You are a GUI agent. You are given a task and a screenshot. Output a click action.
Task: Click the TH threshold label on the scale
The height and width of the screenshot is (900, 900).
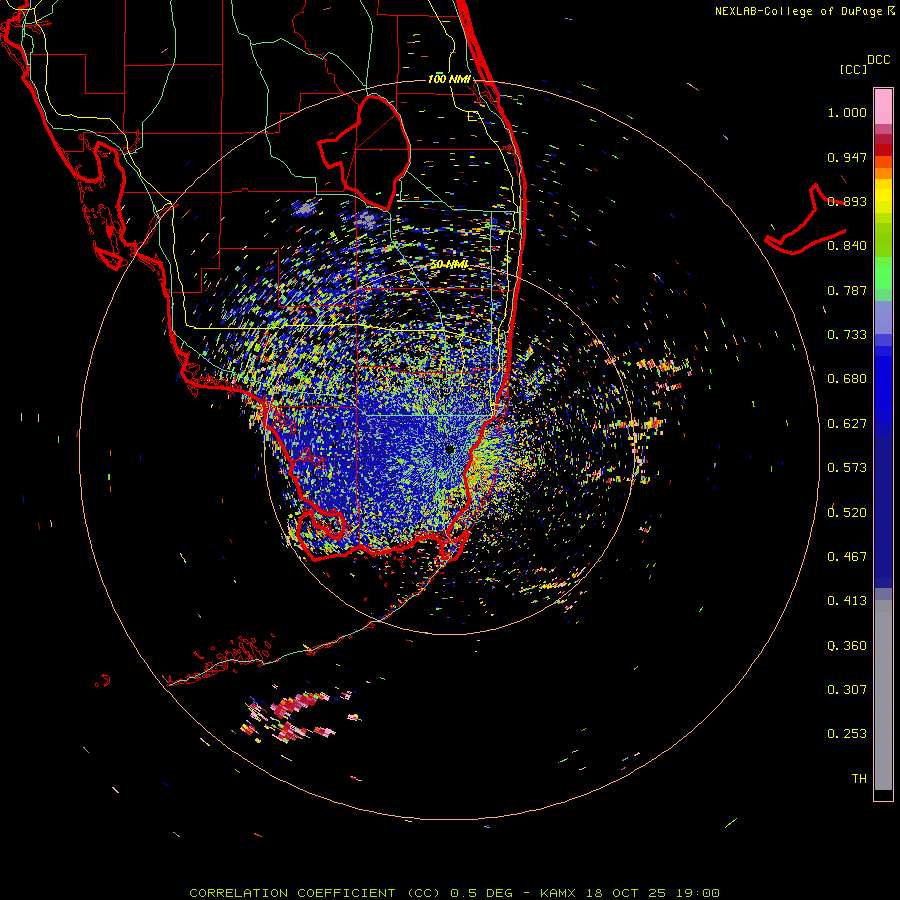(859, 779)
